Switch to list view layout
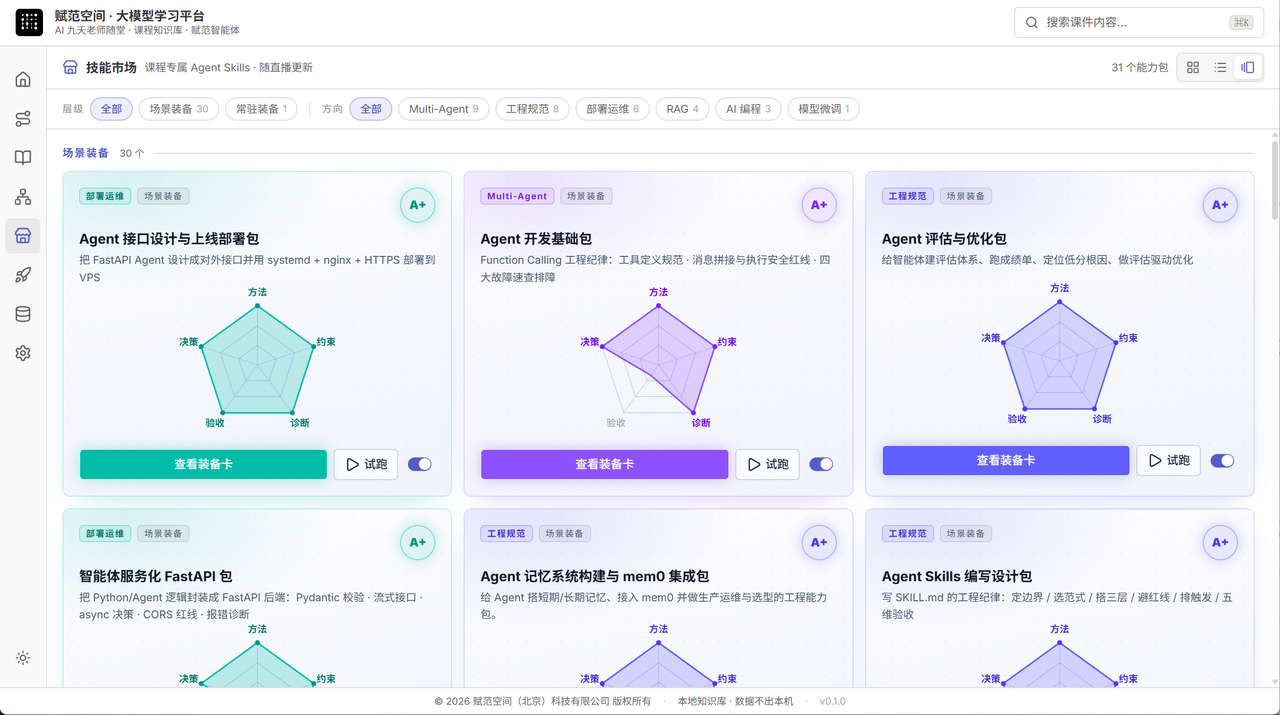 point(1220,67)
